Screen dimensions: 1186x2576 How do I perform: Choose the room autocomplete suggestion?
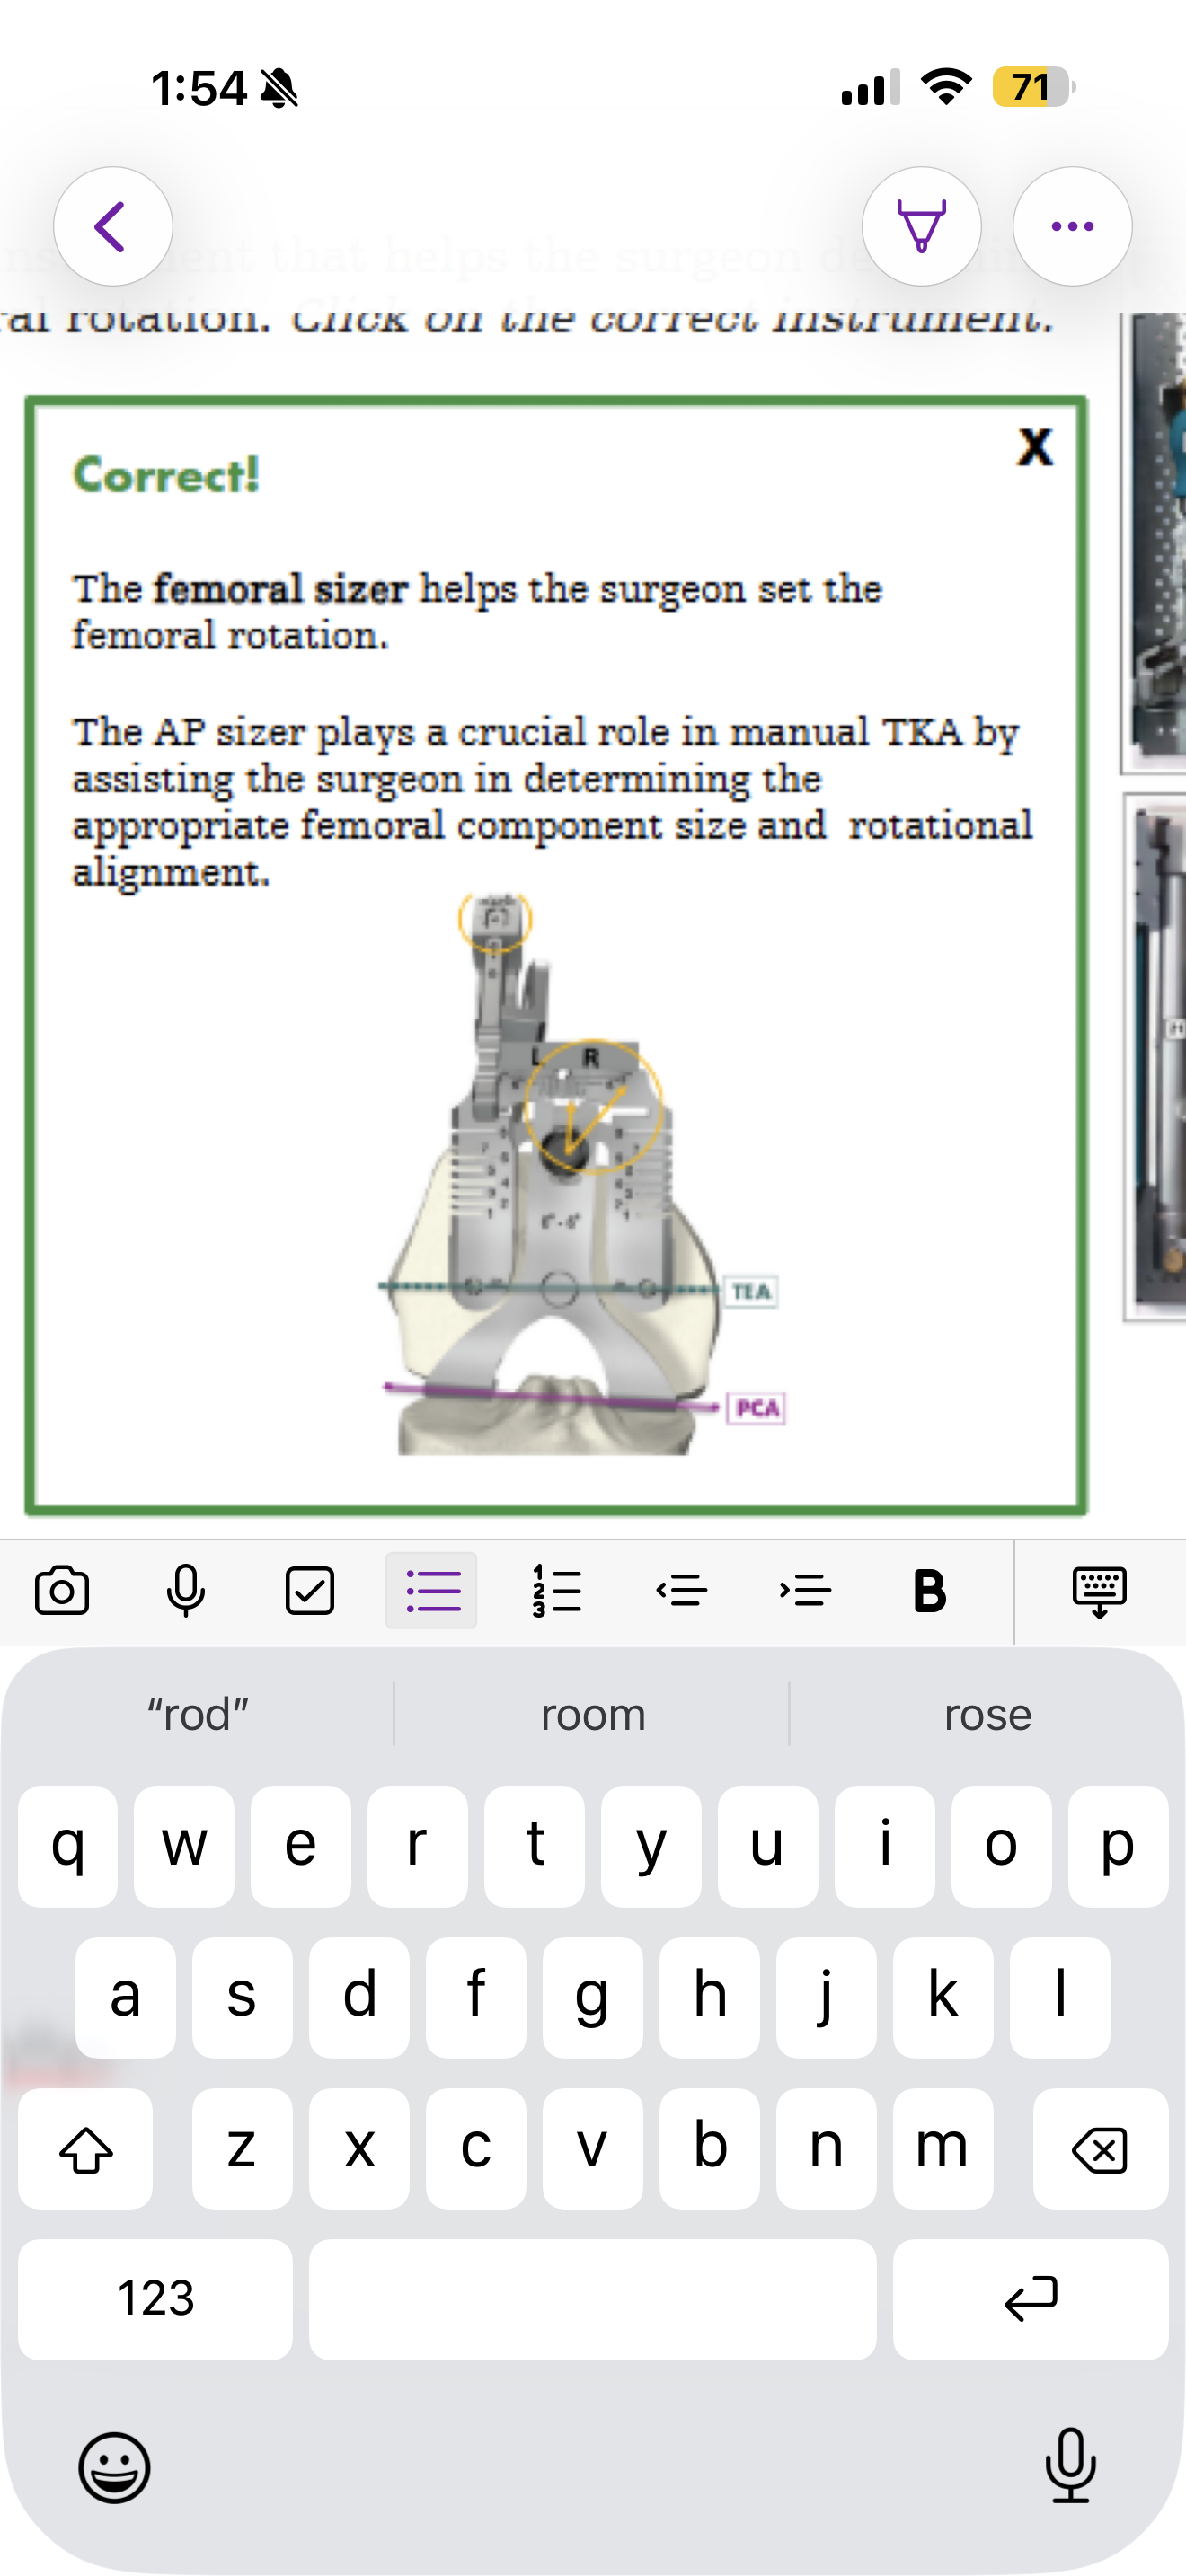[x=593, y=1714]
